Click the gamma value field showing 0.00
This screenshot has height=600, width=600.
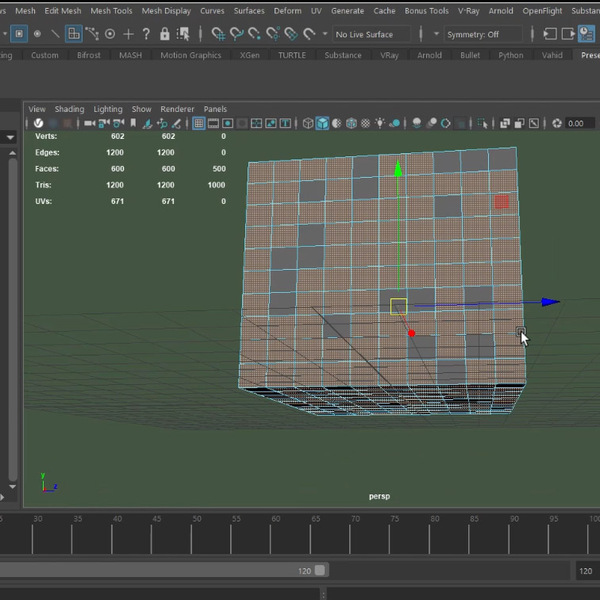click(x=578, y=123)
